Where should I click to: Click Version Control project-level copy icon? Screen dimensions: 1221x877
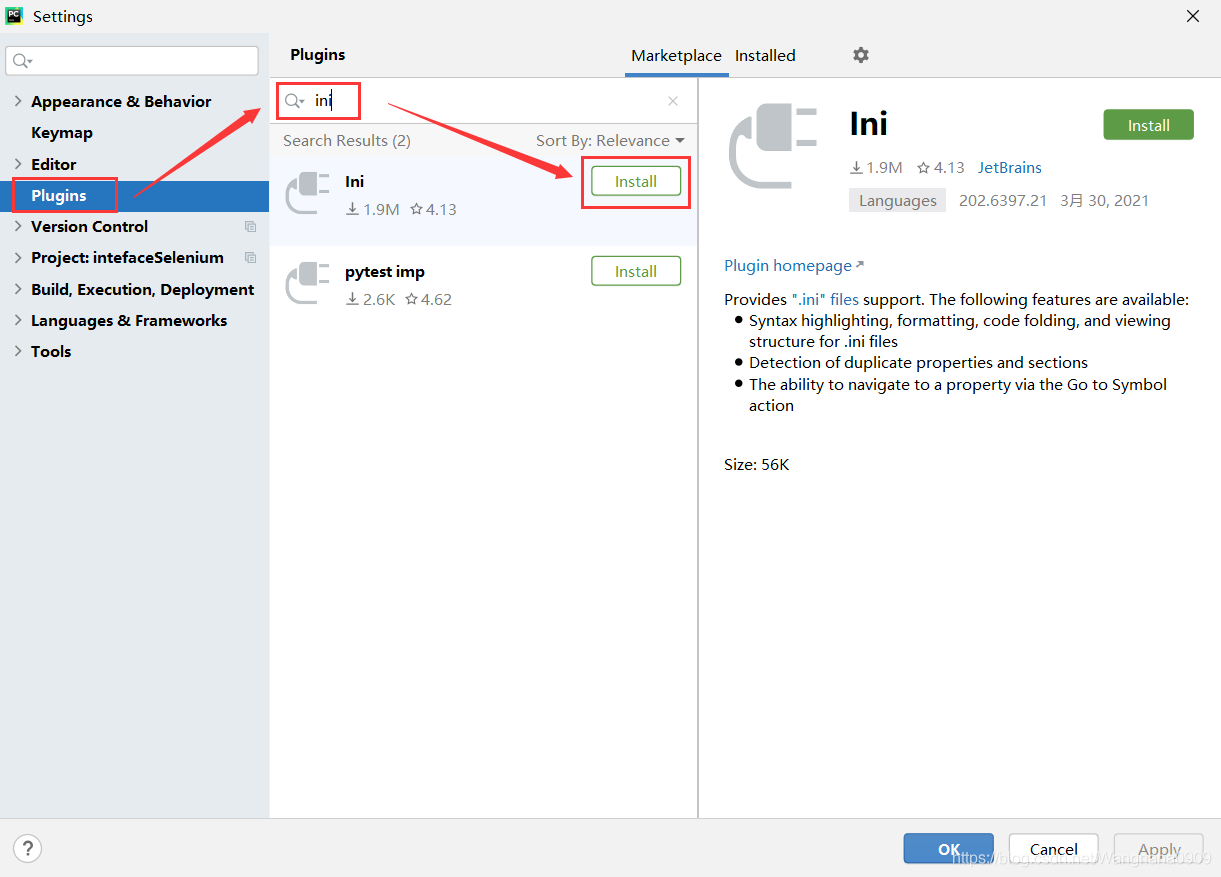[250, 227]
